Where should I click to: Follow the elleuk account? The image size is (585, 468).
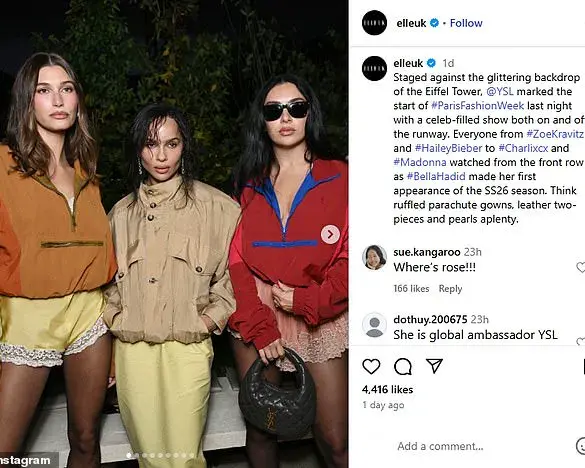click(x=466, y=23)
